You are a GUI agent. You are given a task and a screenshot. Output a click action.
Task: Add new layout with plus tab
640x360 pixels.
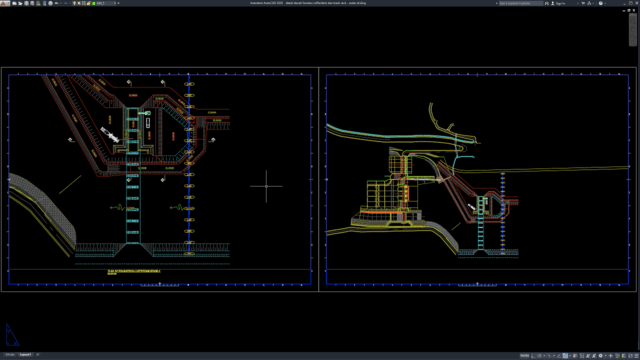click(38, 355)
